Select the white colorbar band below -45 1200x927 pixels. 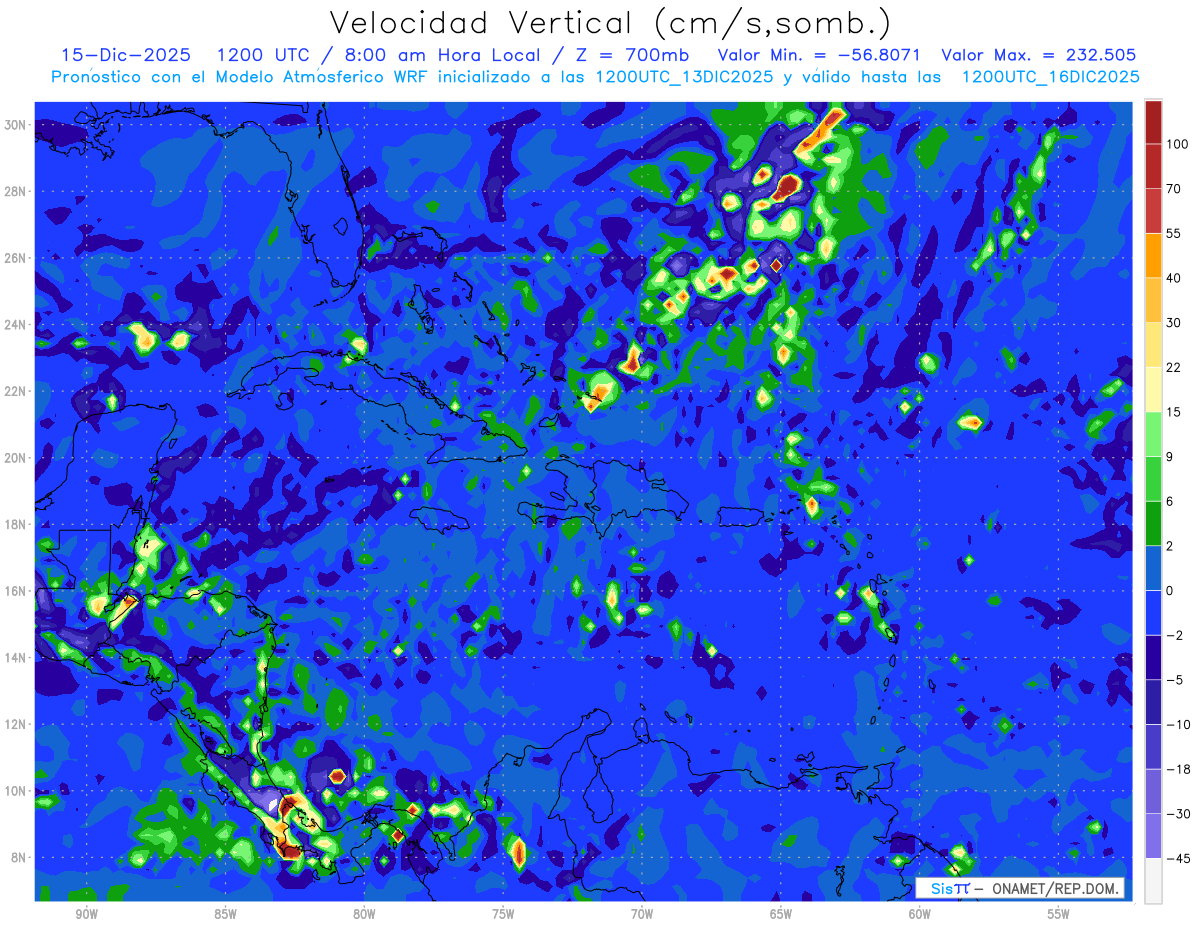point(1153,880)
